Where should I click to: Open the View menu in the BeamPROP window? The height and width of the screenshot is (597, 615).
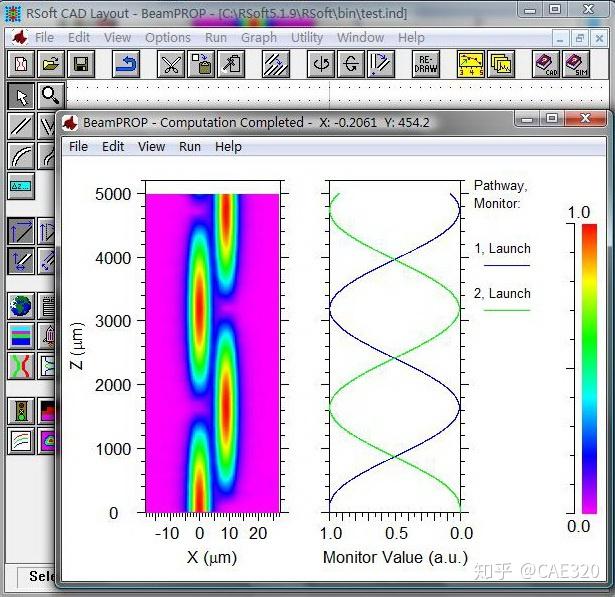[x=151, y=147]
